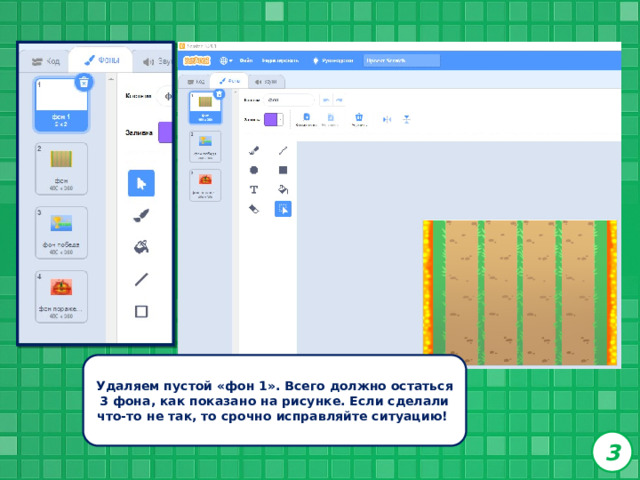Screen dimensions: 640x480
Task: Select the line tool in enlarged panel
Action: (141, 280)
